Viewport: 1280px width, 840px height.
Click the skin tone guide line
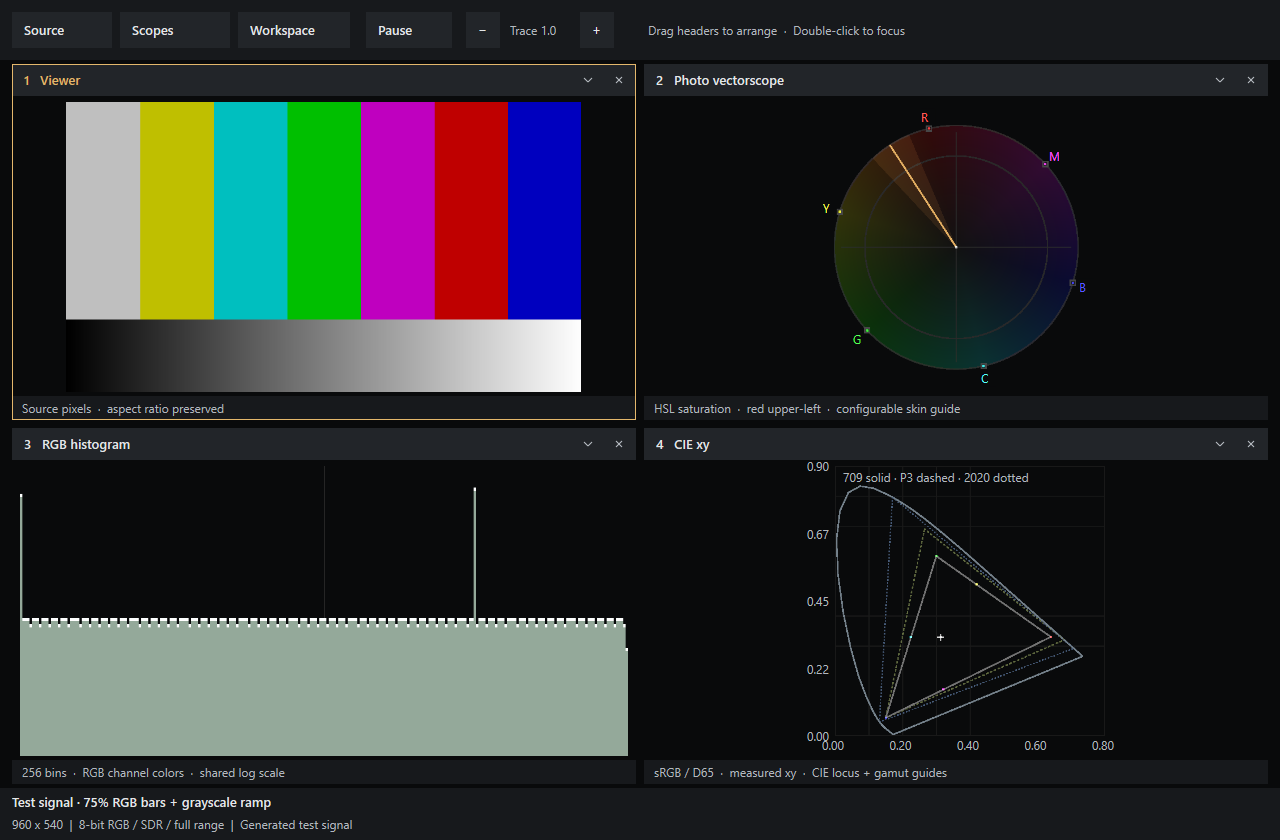(x=922, y=197)
